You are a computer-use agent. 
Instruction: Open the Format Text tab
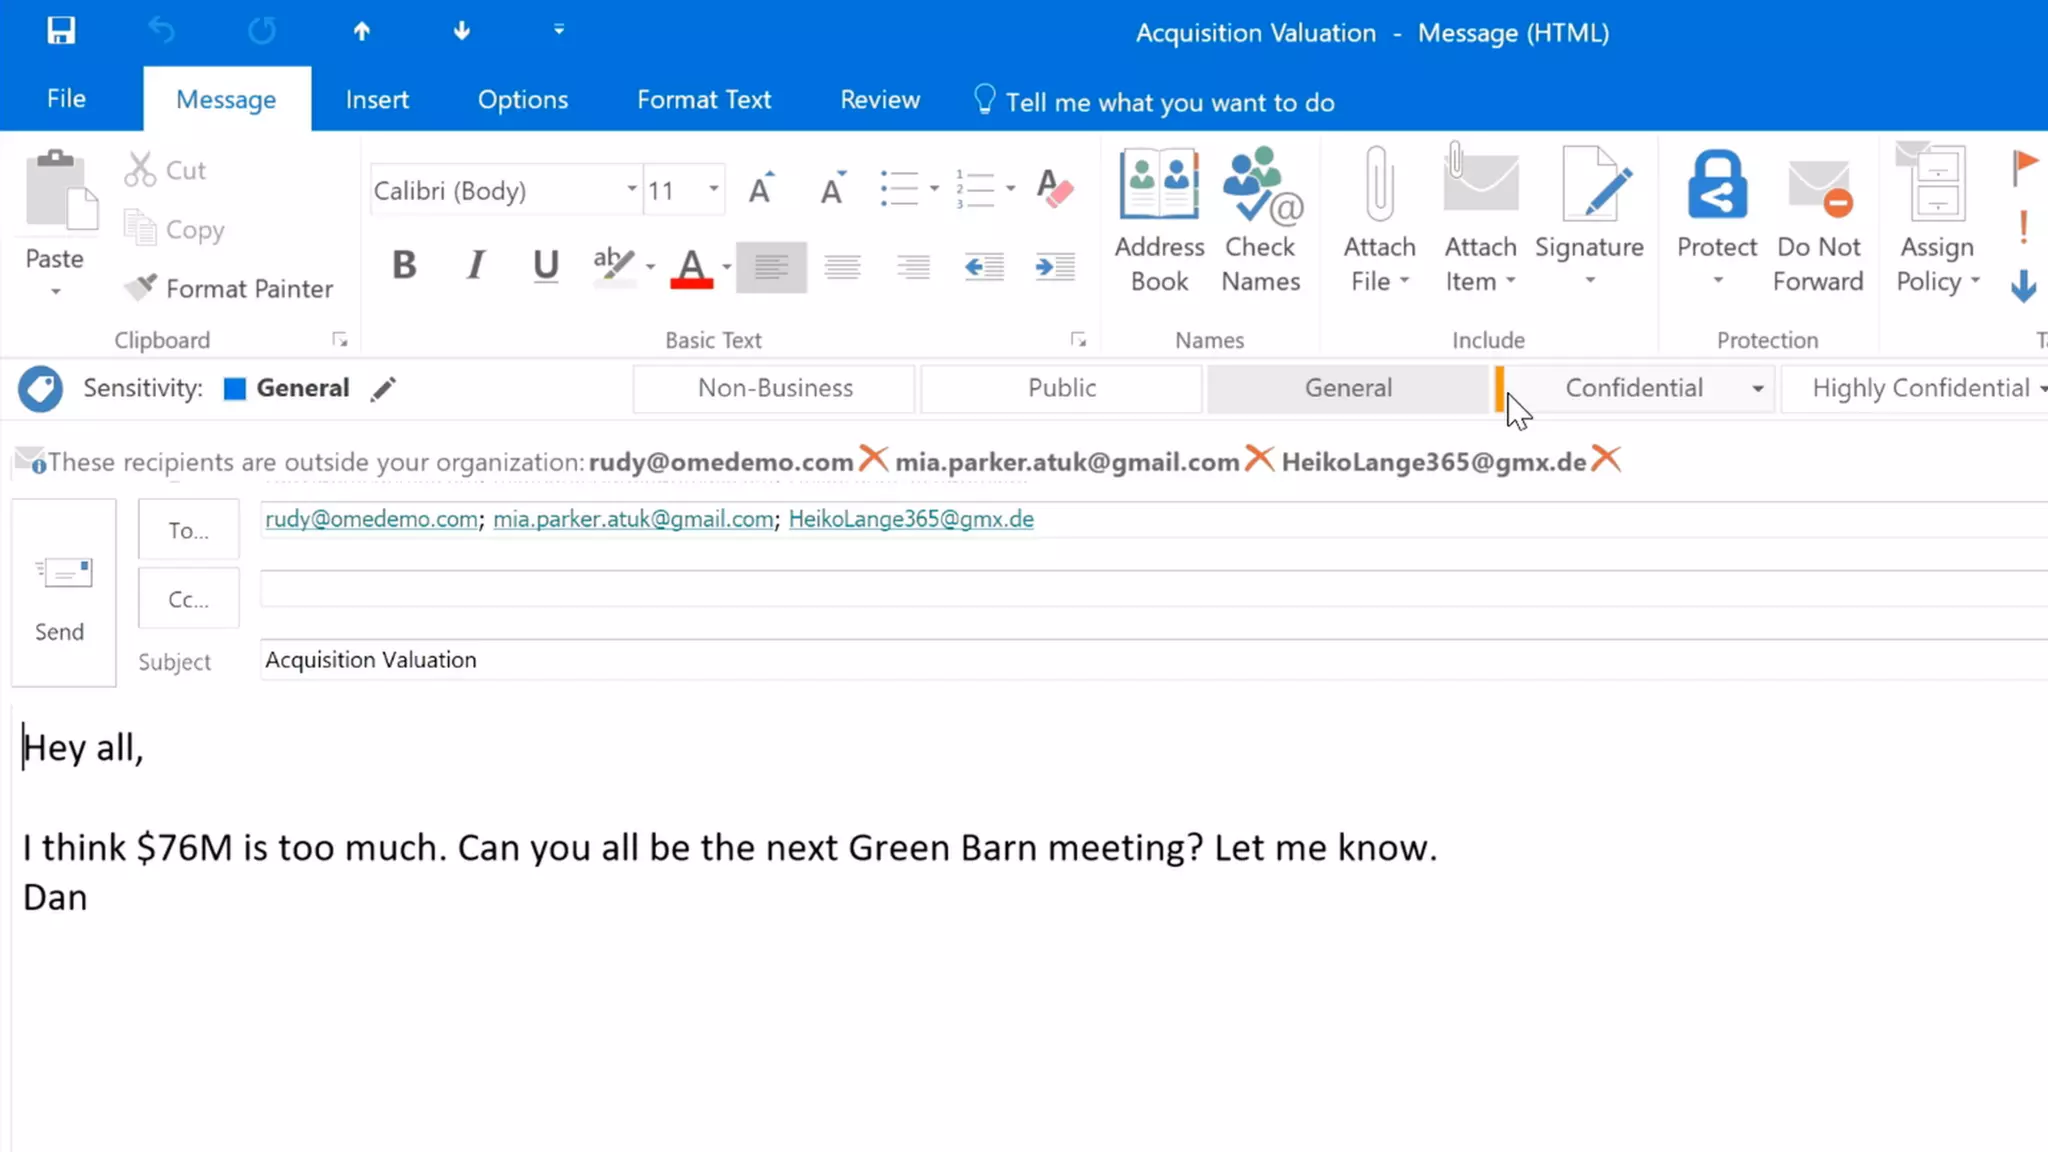(x=704, y=99)
